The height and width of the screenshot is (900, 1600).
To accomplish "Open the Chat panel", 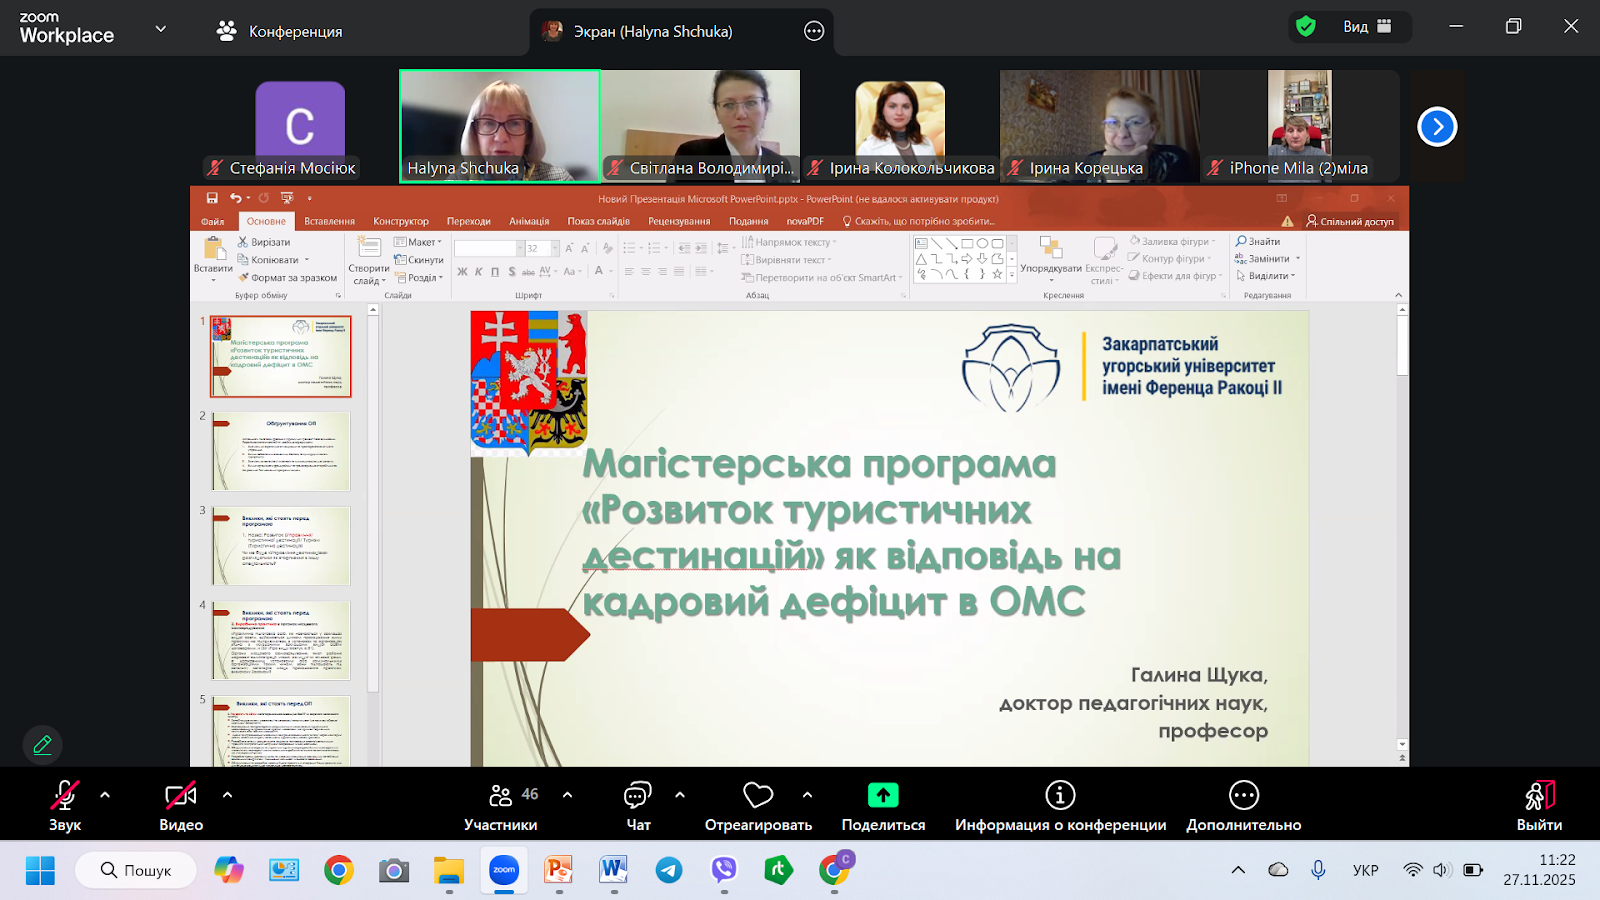I will pos(637,805).
